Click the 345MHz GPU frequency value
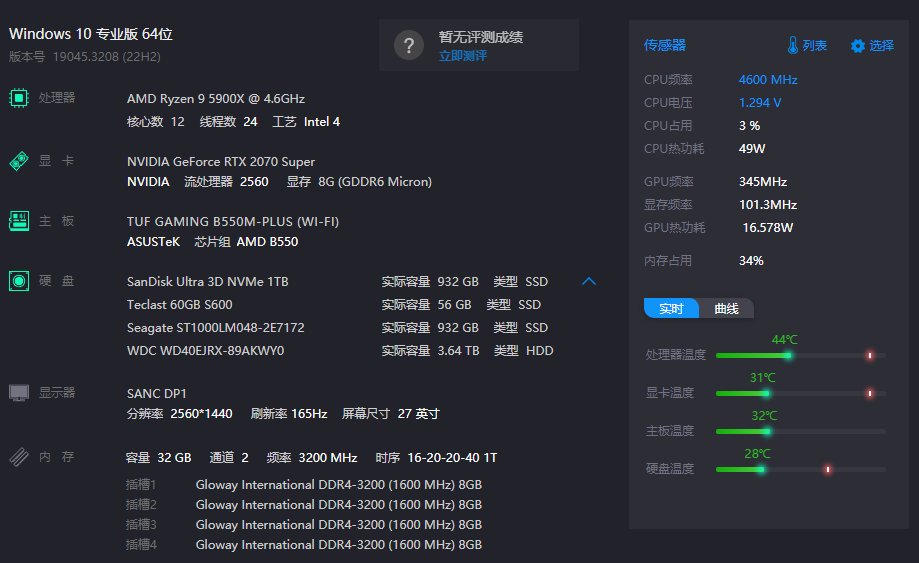 pyautogui.click(x=763, y=182)
